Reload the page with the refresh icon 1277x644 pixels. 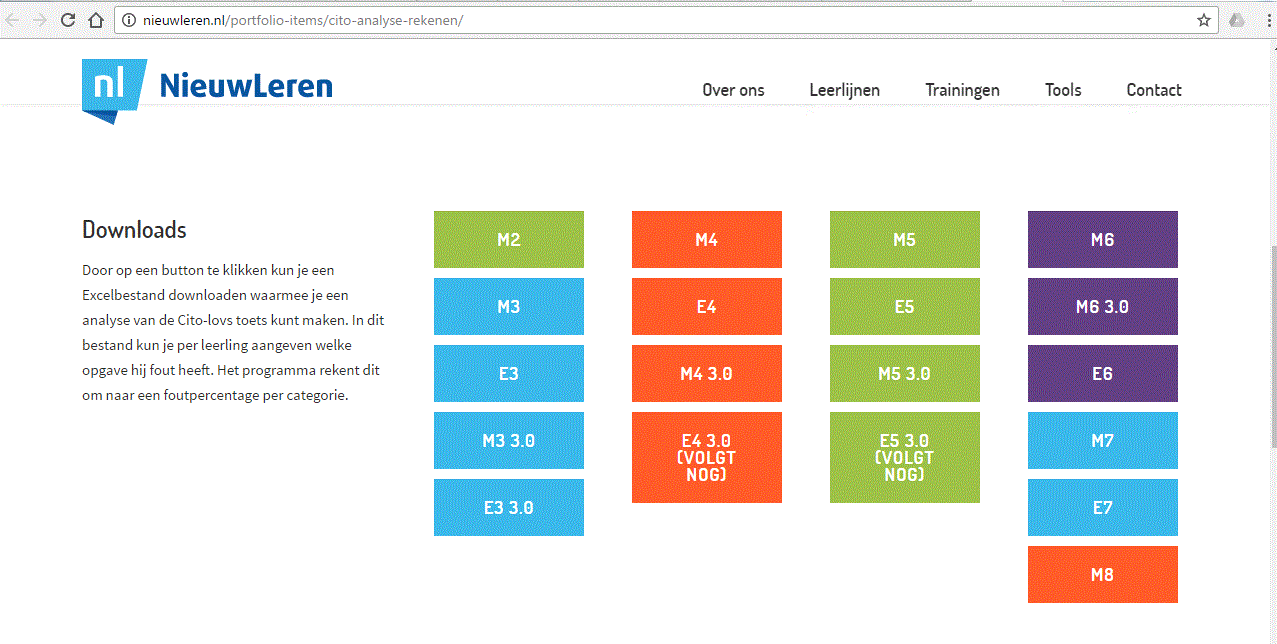[x=68, y=20]
